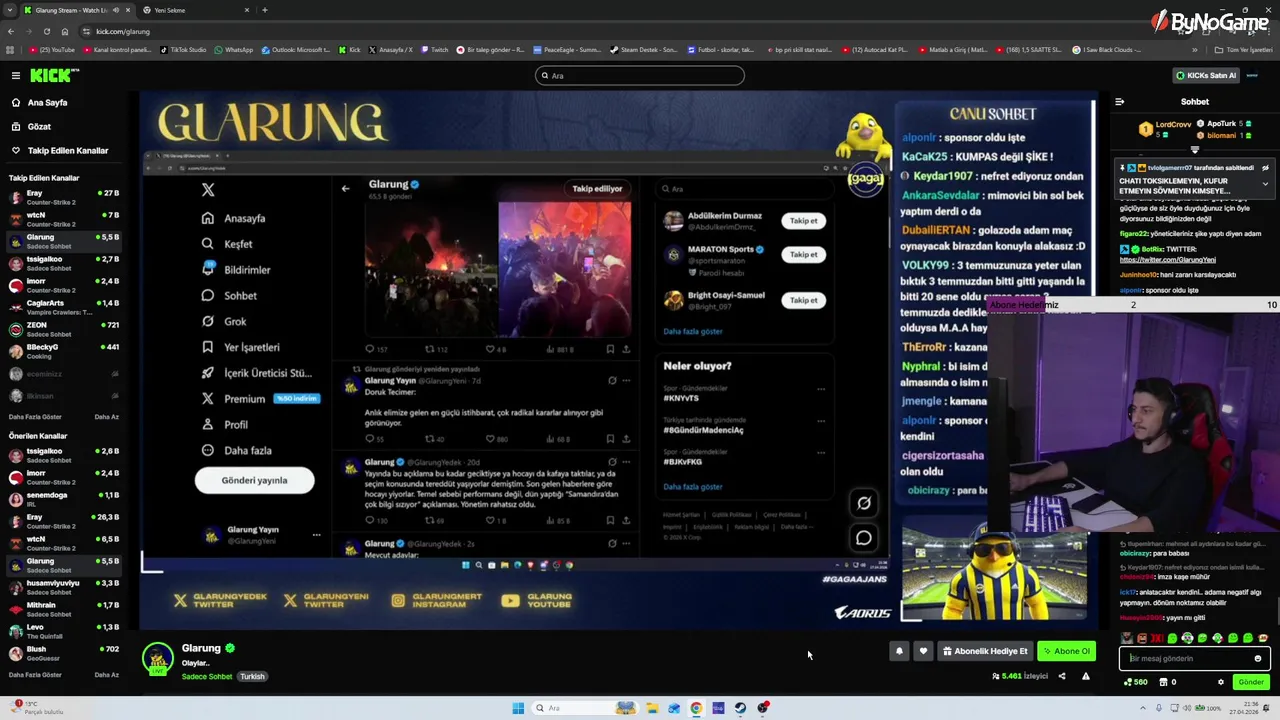Open ZEON channel in followed list

tap(64, 329)
